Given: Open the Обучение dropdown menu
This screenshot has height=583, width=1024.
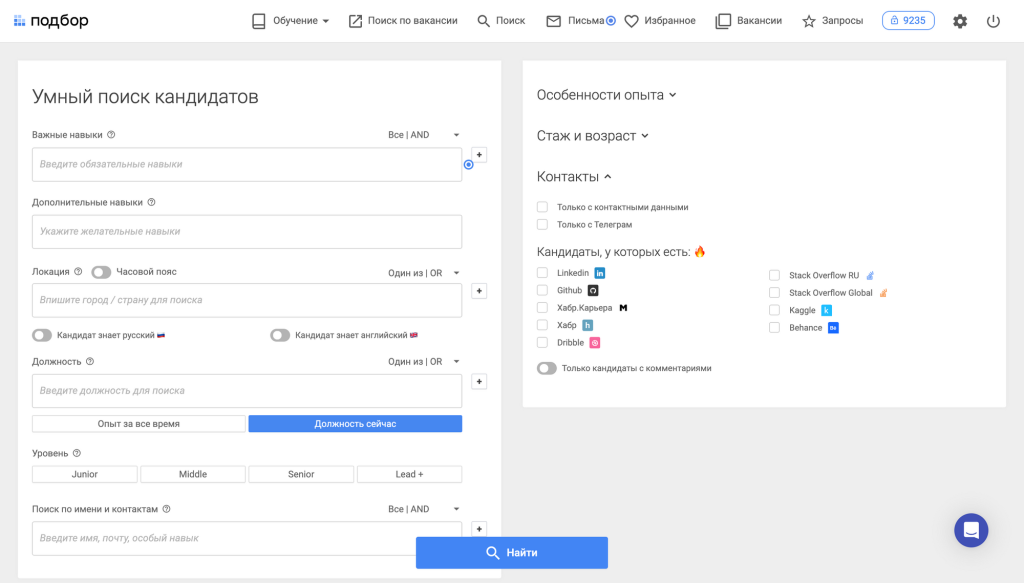Looking at the screenshot, I should click(290, 21).
